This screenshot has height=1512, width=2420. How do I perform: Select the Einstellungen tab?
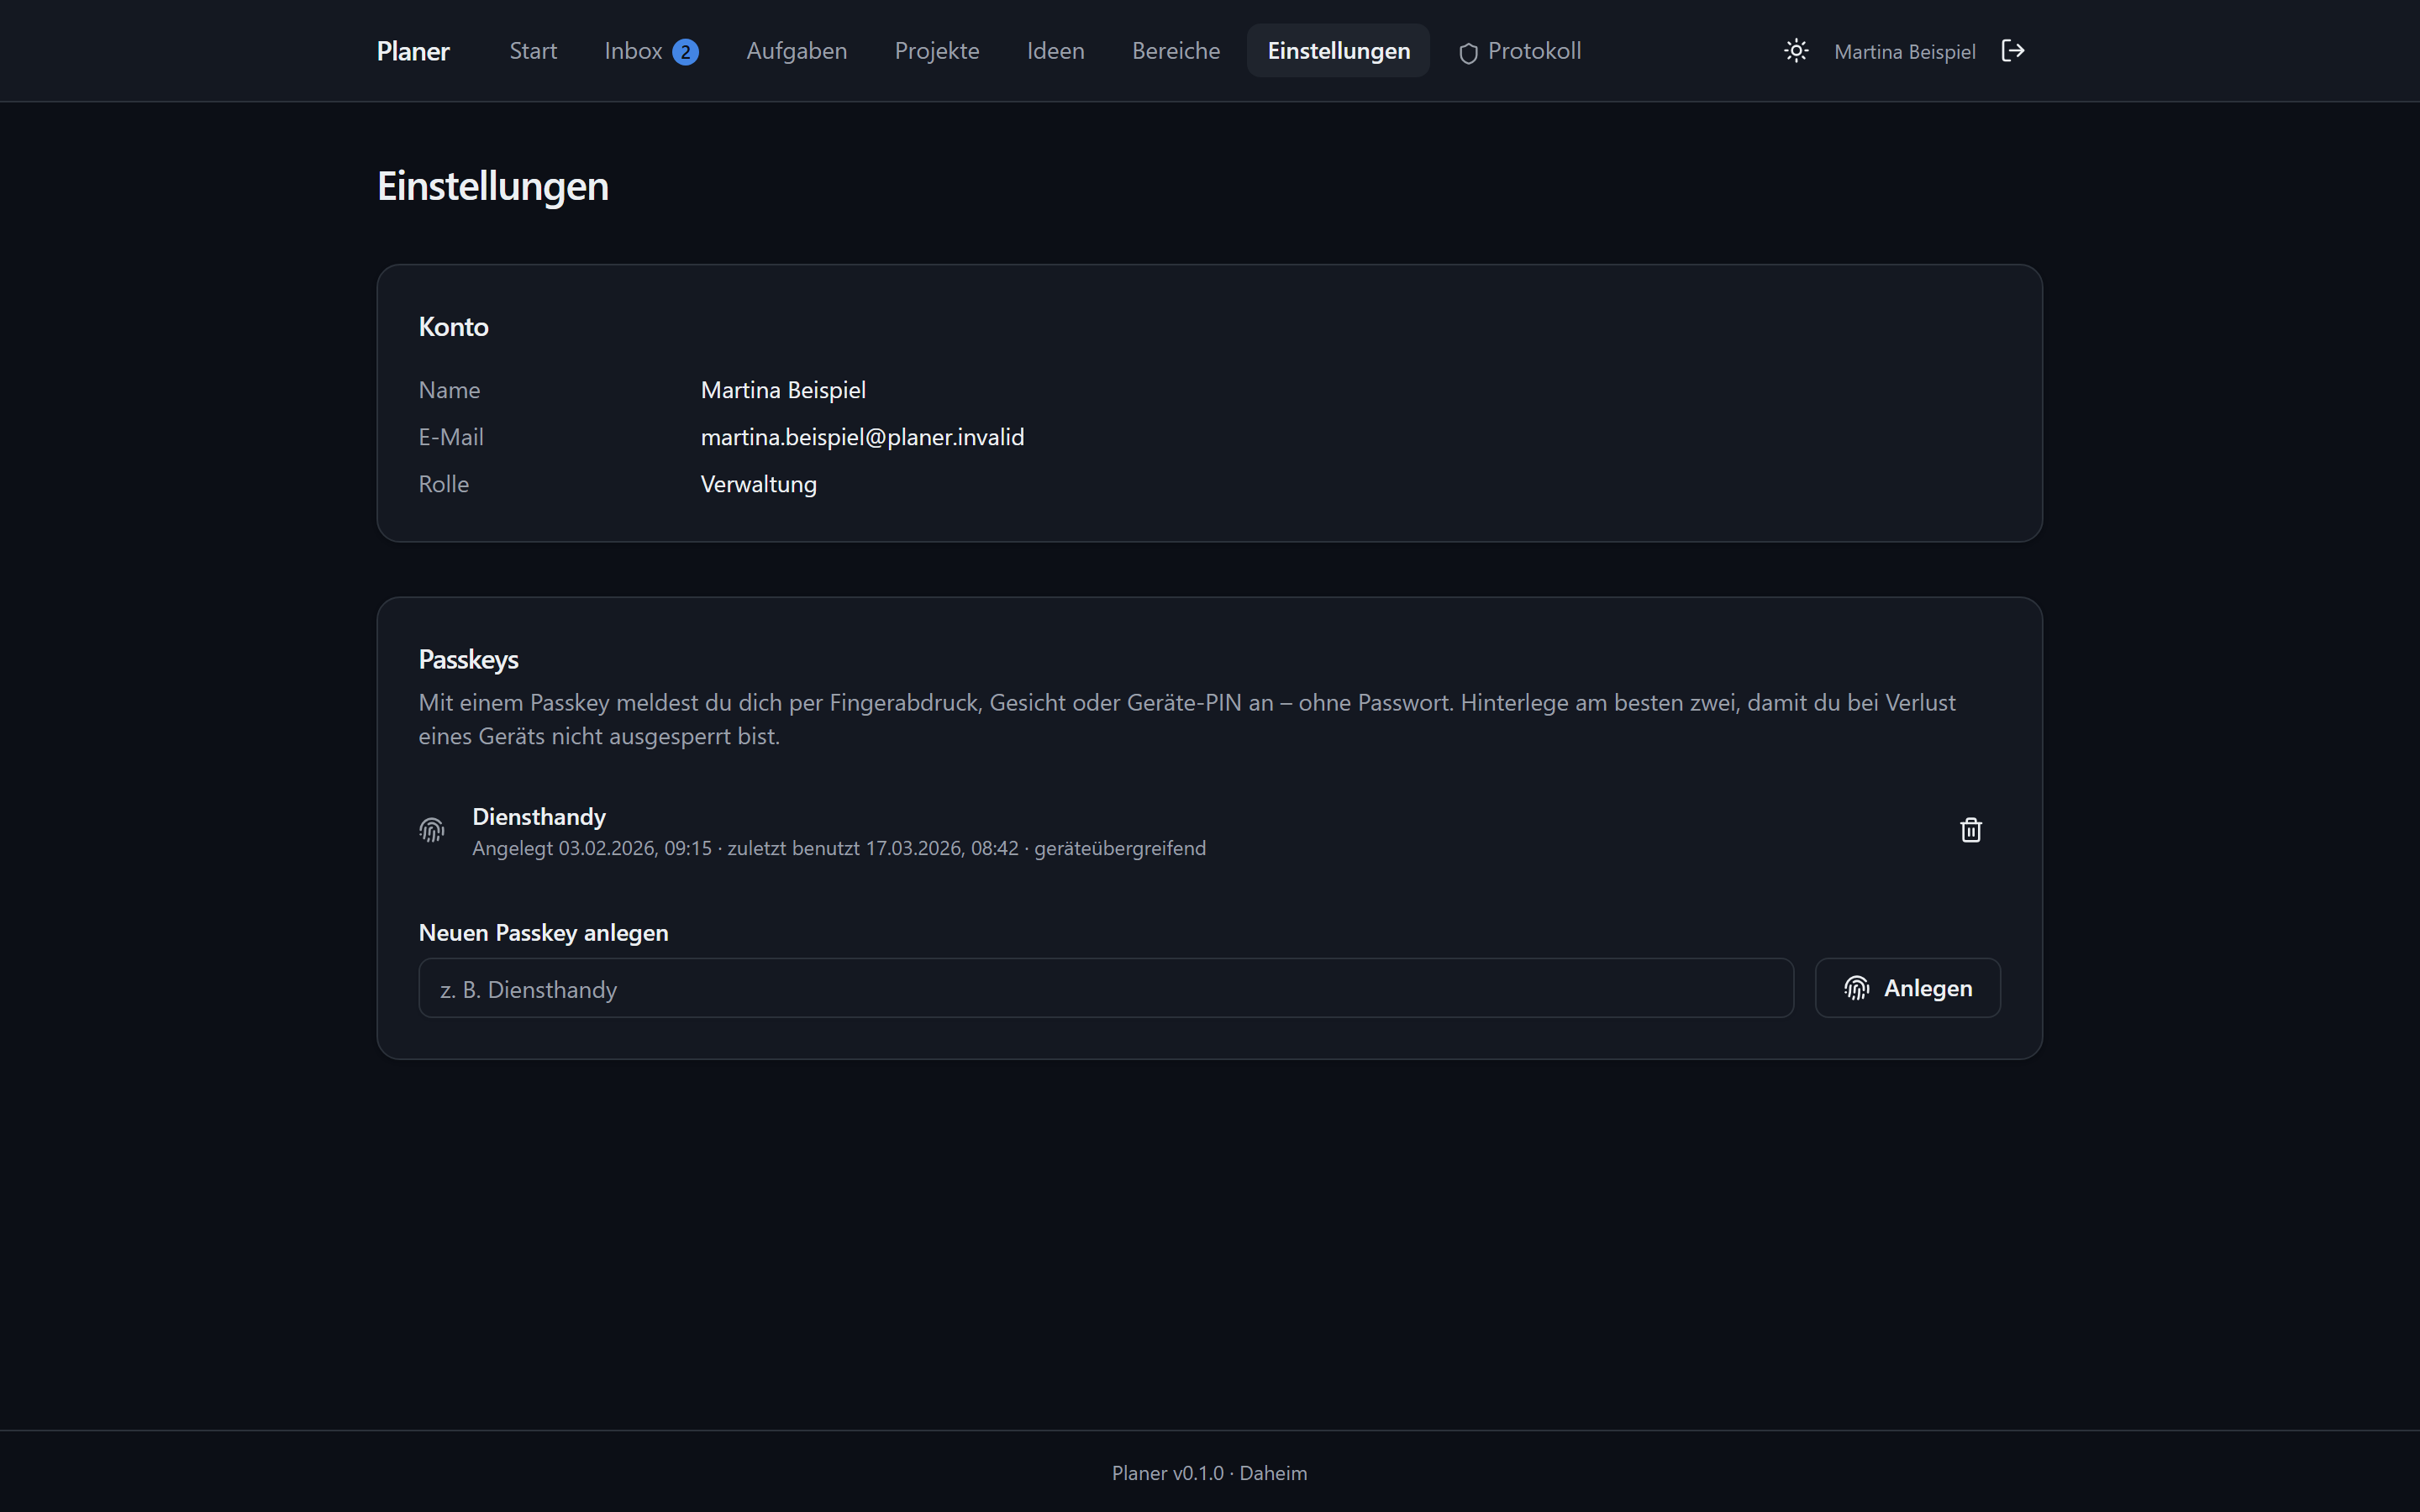1338,51
